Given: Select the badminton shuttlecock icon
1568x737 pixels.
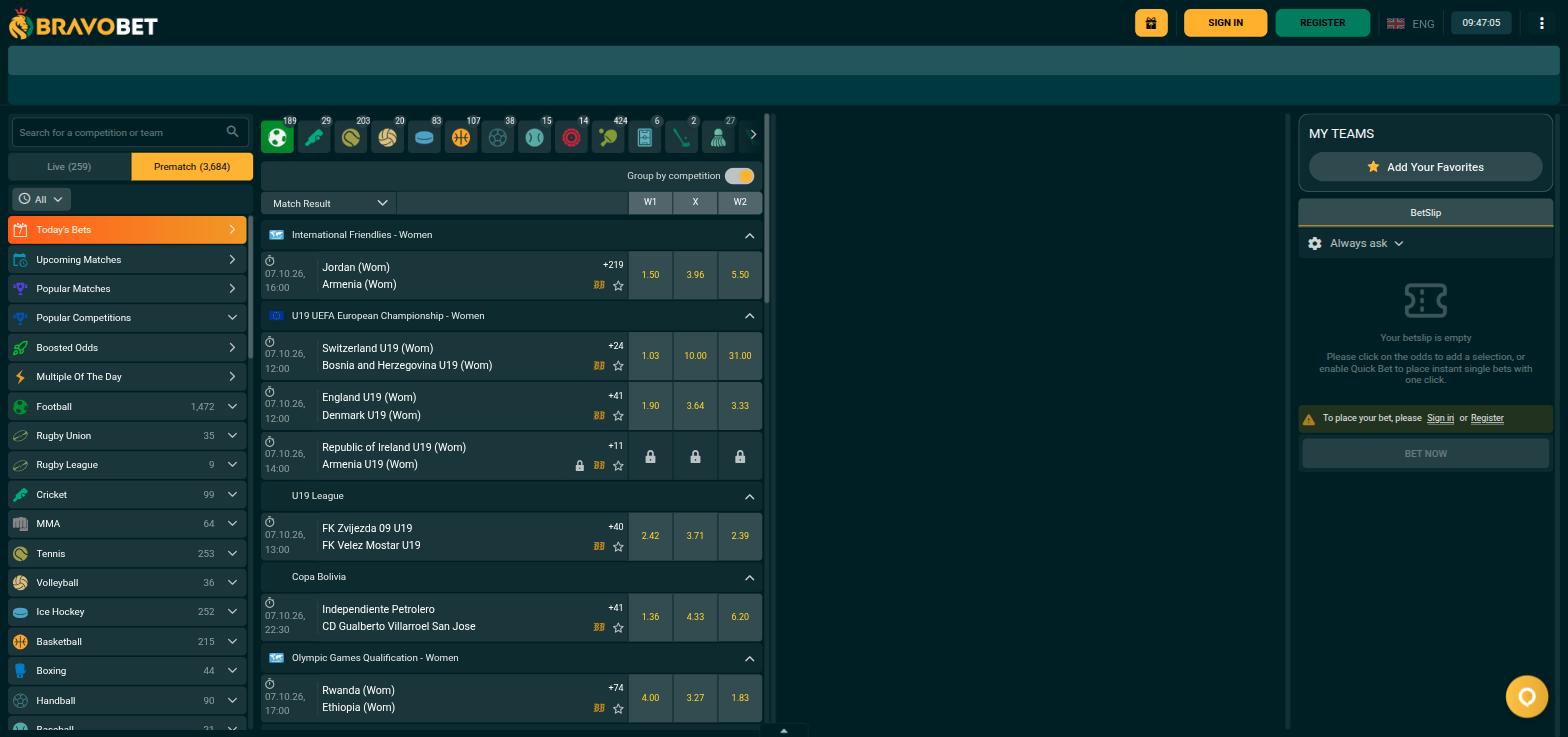Looking at the screenshot, I should 717,137.
